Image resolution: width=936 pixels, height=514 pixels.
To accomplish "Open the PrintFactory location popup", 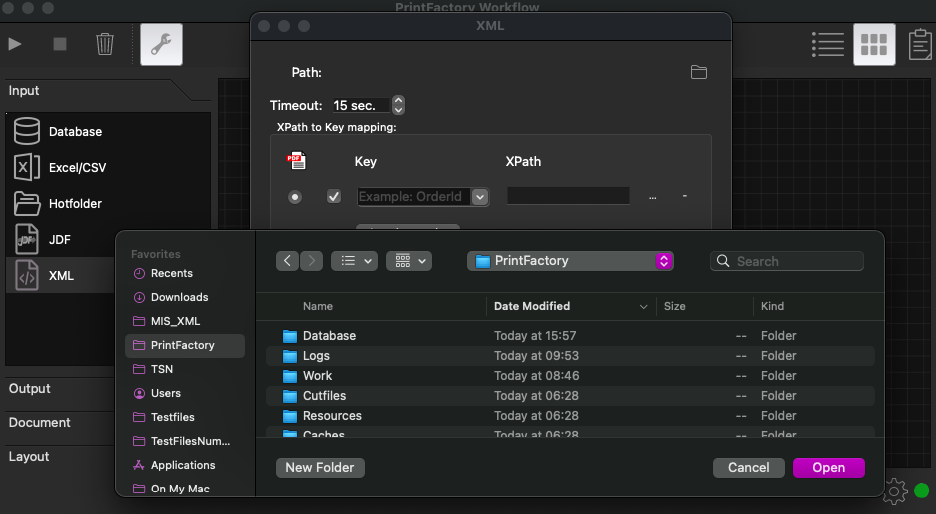I will pos(570,261).
